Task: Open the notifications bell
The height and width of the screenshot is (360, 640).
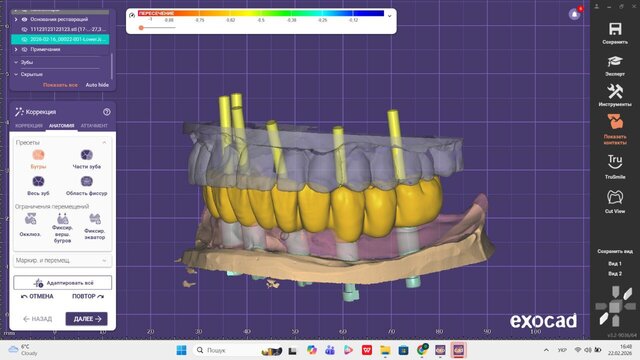Action: [x=574, y=14]
